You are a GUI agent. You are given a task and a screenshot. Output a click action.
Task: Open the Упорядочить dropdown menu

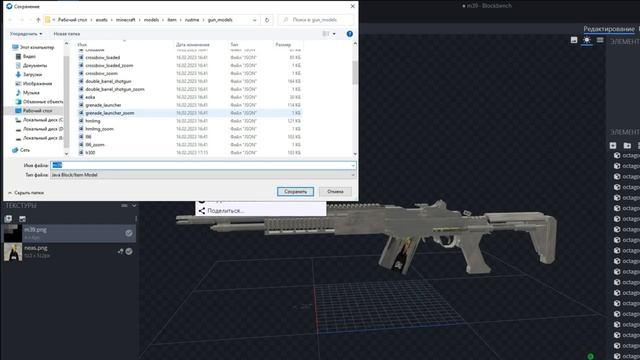click(26, 34)
